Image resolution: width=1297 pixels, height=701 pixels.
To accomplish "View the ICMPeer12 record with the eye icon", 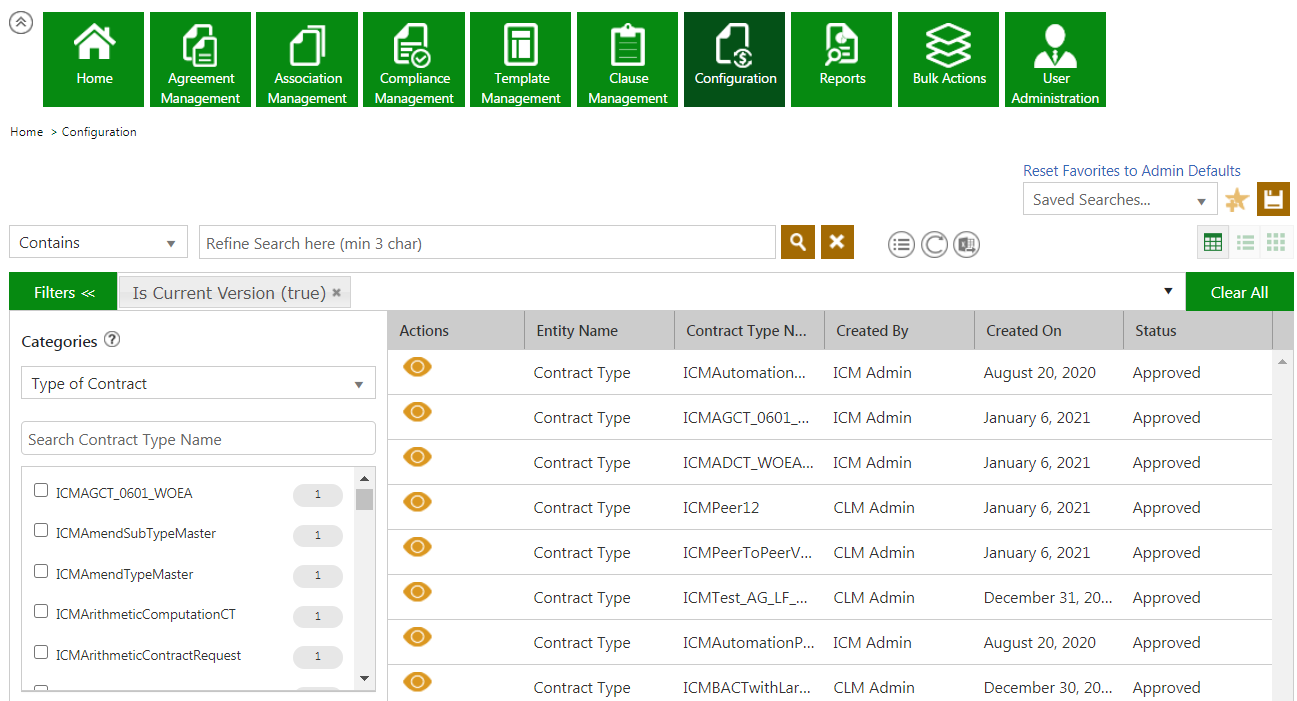I will coord(417,502).
